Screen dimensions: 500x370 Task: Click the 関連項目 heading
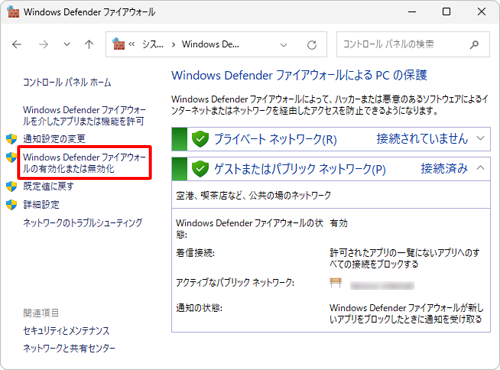click(41, 313)
